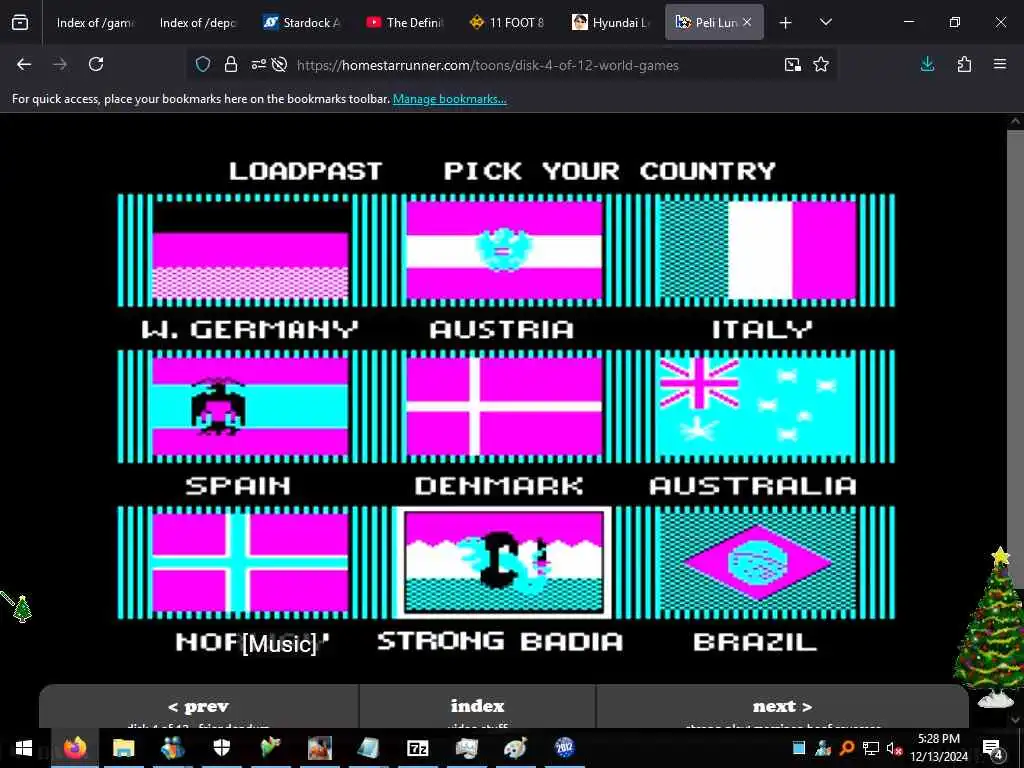This screenshot has height=768, width=1024.
Task: Open the Windows Start menu
Action: [x=24, y=748]
